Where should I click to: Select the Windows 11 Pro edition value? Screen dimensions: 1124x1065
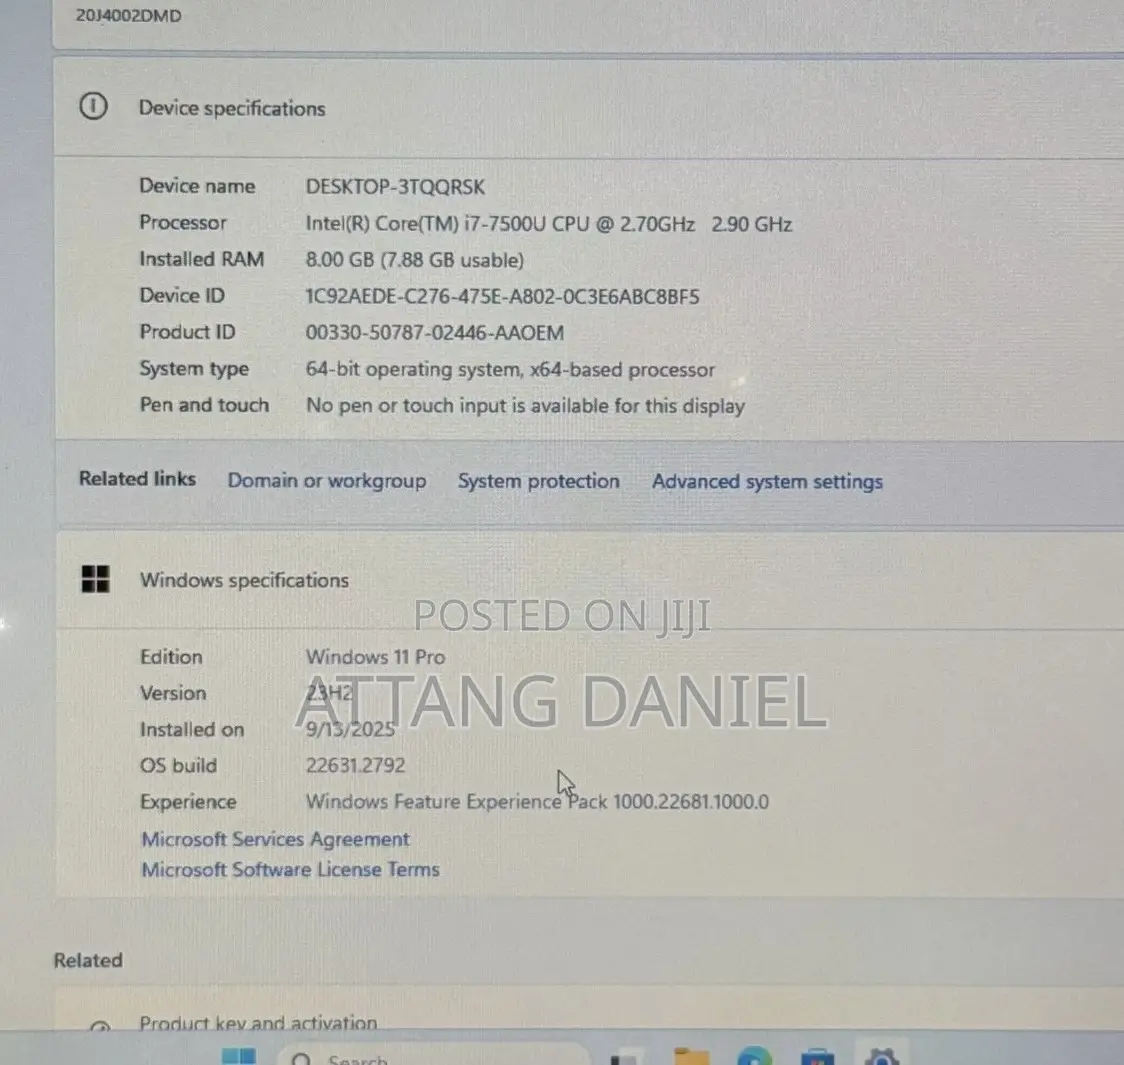click(375, 656)
